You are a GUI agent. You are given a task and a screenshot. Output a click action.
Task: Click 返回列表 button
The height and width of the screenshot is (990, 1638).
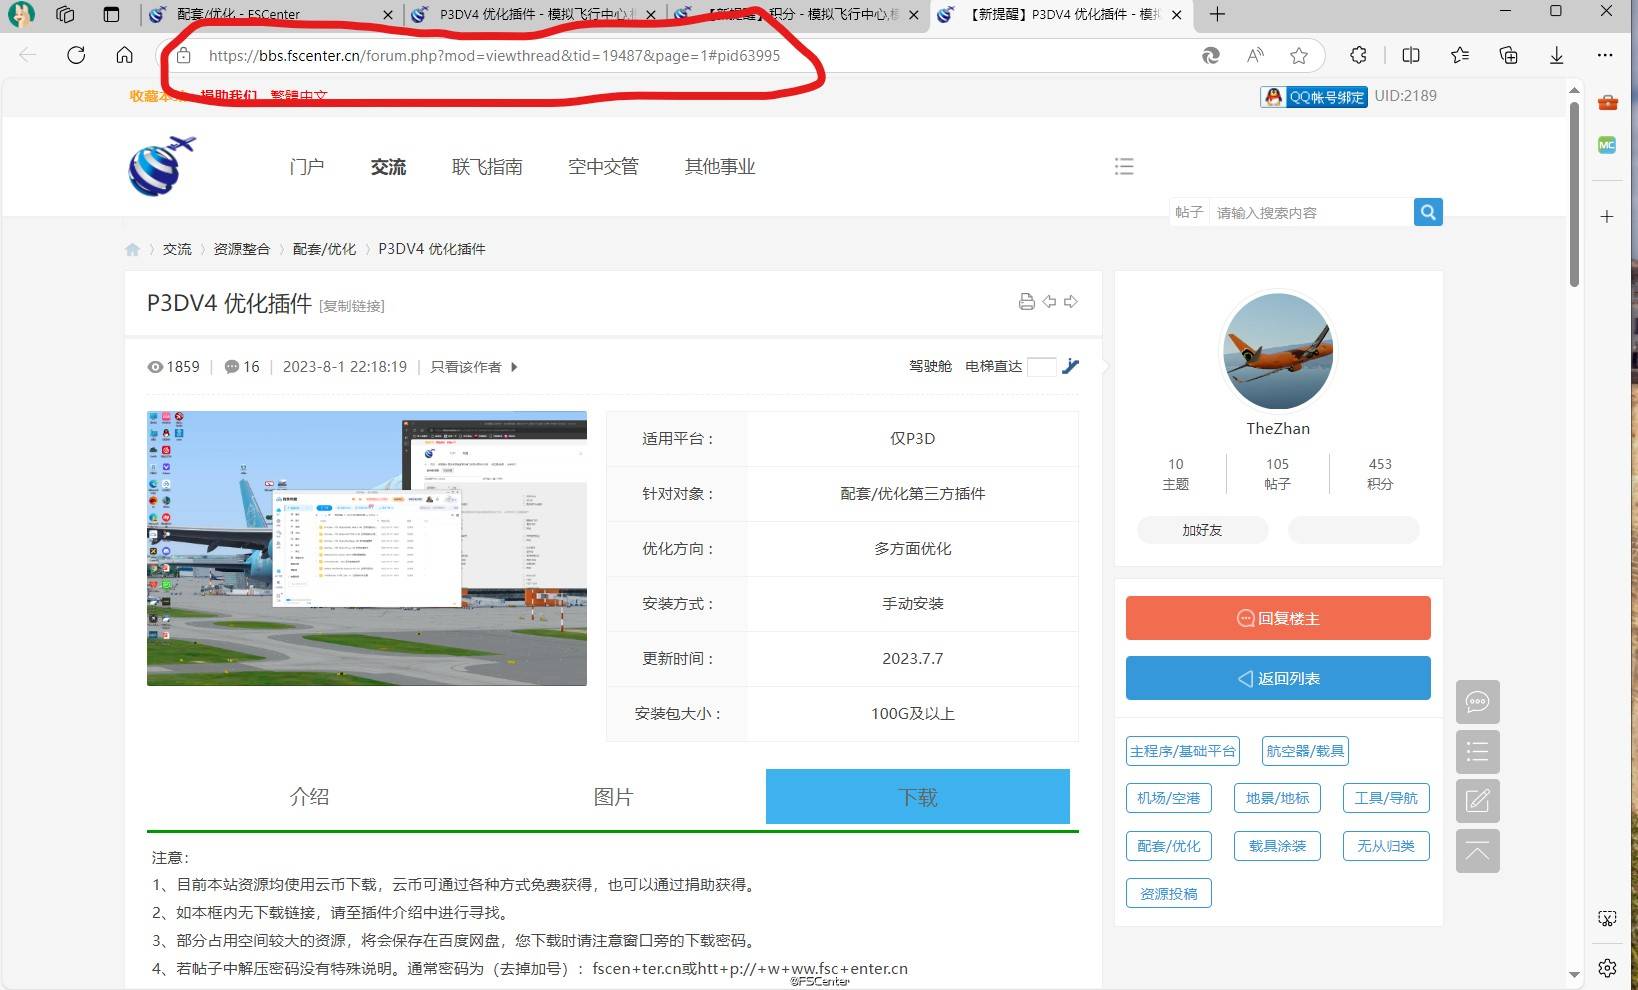pos(1278,678)
